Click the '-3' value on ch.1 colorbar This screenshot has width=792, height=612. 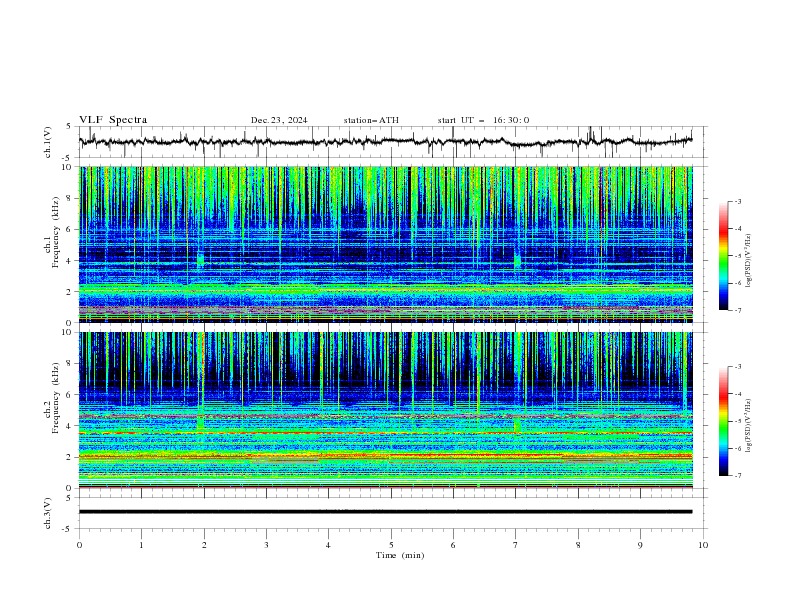click(x=737, y=201)
